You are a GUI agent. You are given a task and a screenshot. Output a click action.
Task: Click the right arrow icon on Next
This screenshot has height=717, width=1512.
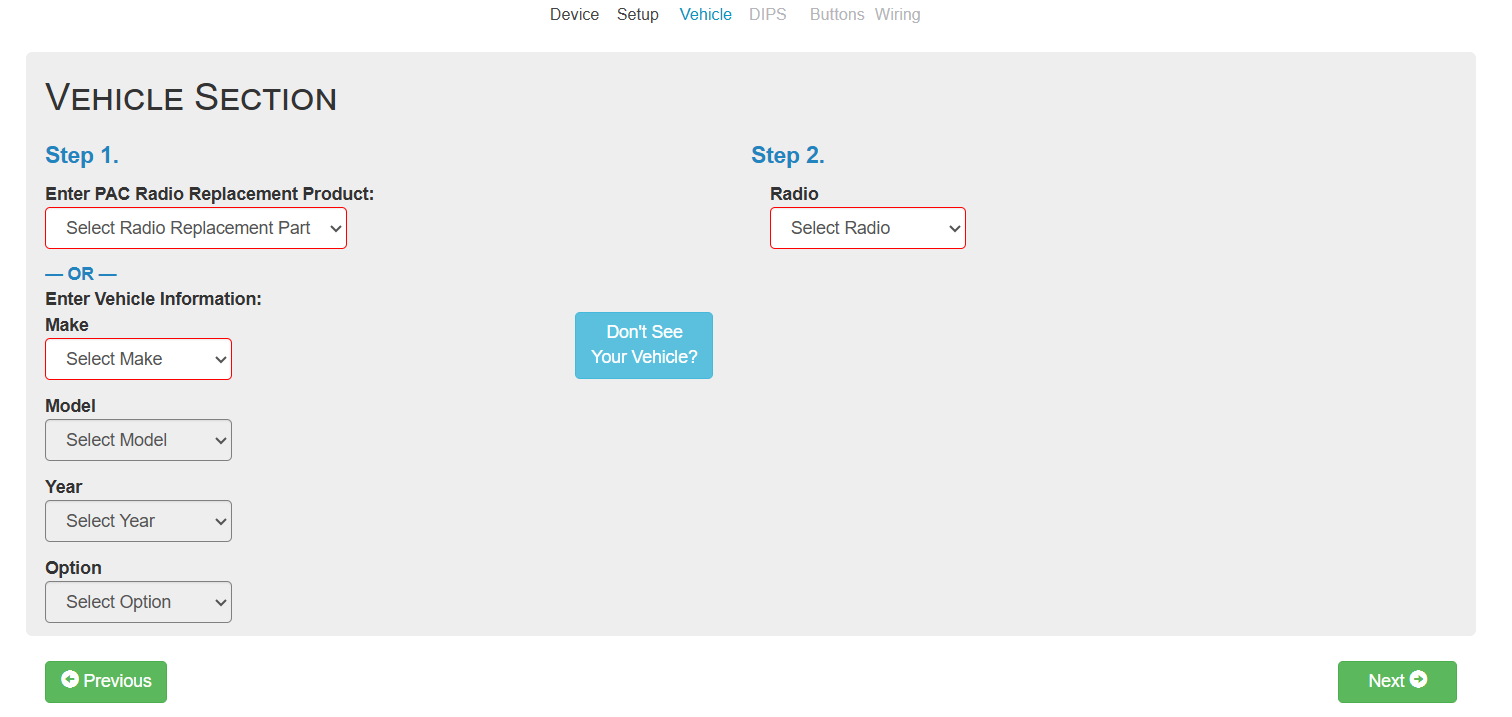[x=1418, y=680]
